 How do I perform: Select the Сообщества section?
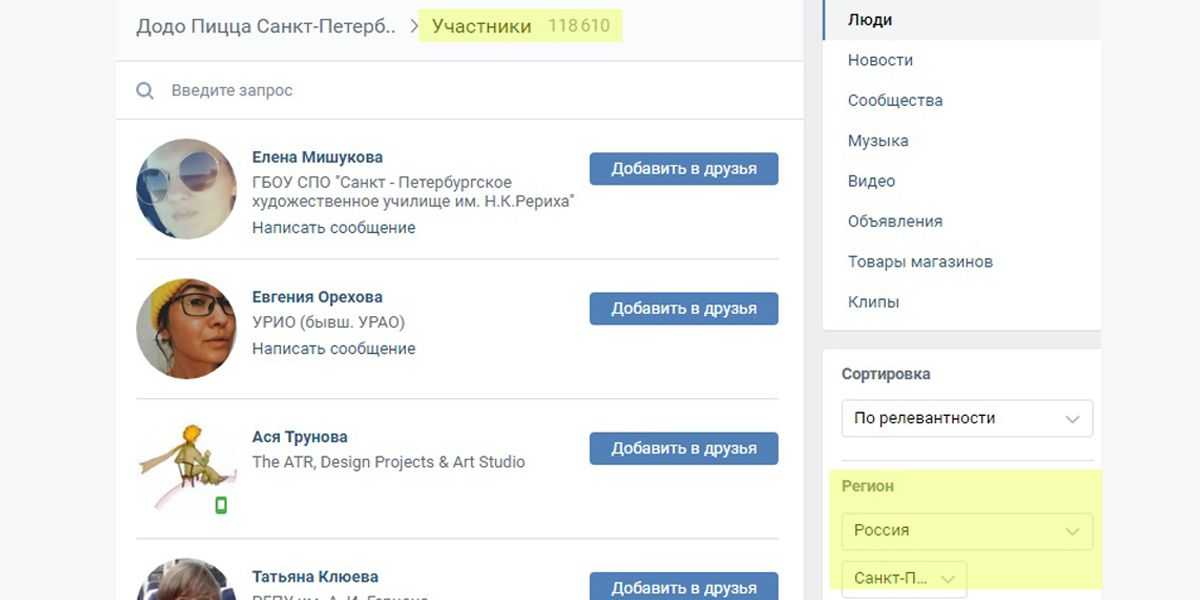[x=895, y=100]
